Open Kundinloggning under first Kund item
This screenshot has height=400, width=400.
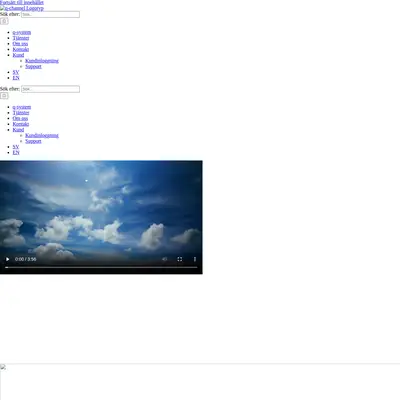(x=42, y=61)
